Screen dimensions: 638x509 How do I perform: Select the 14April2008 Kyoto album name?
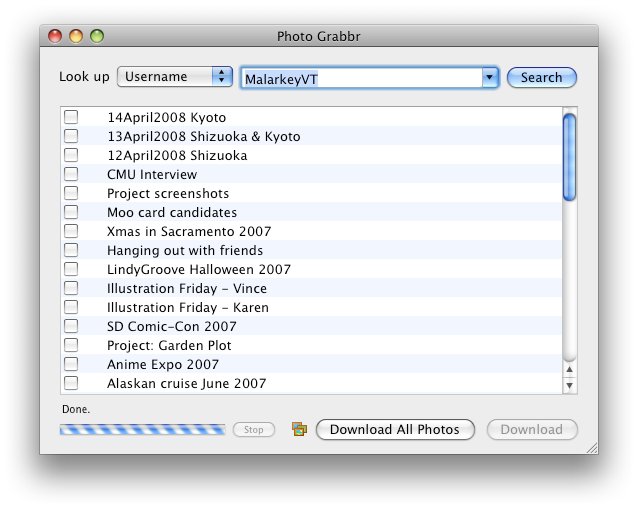coord(166,118)
